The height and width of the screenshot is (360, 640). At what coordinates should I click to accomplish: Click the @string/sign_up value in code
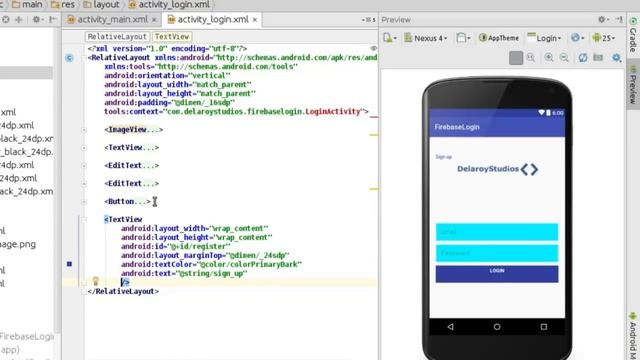point(212,273)
